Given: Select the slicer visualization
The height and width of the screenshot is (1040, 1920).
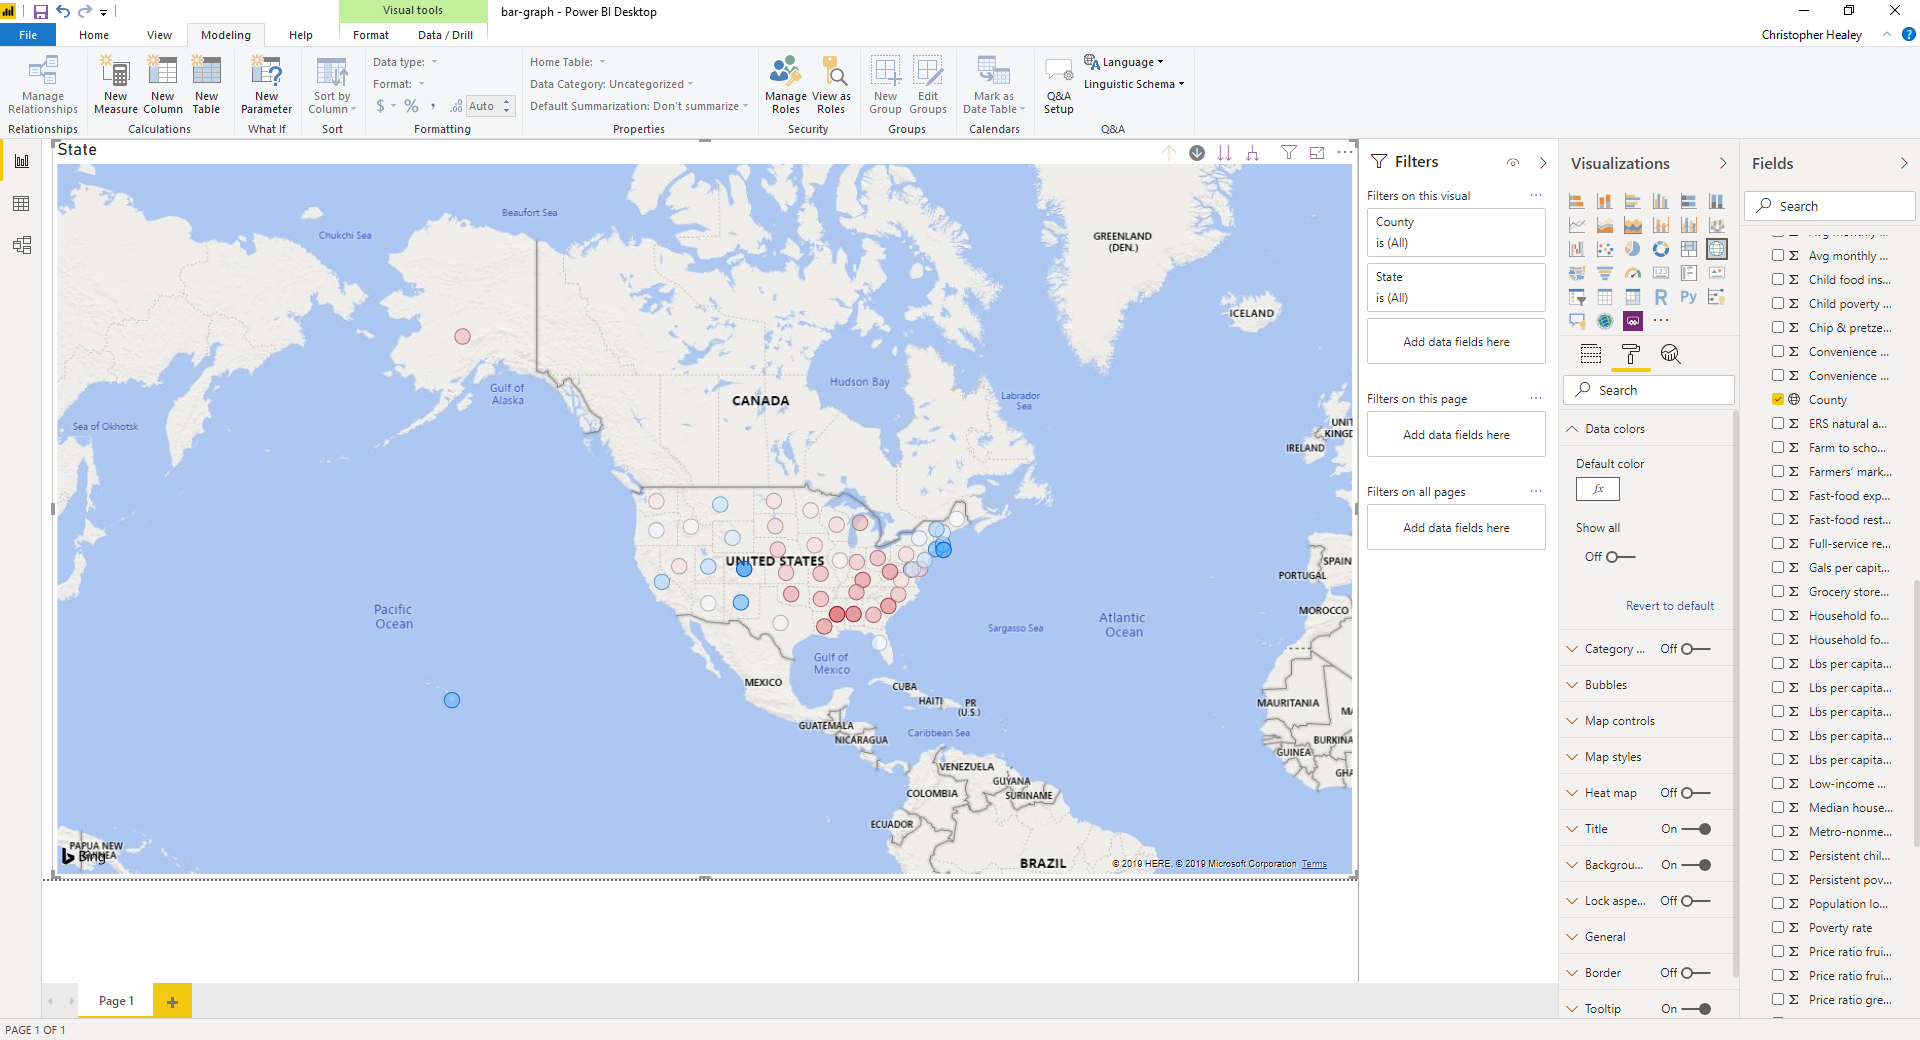Looking at the screenshot, I should point(1577,297).
